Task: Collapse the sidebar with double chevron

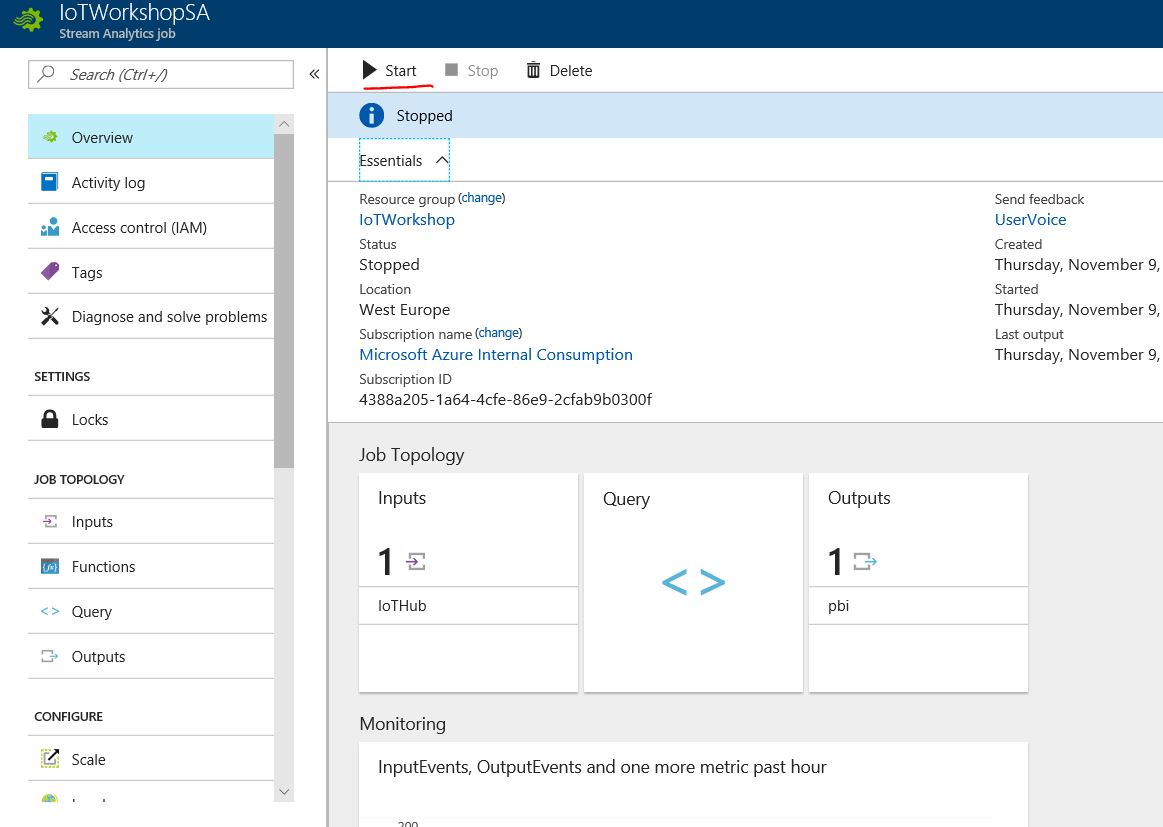Action: [314, 74]
